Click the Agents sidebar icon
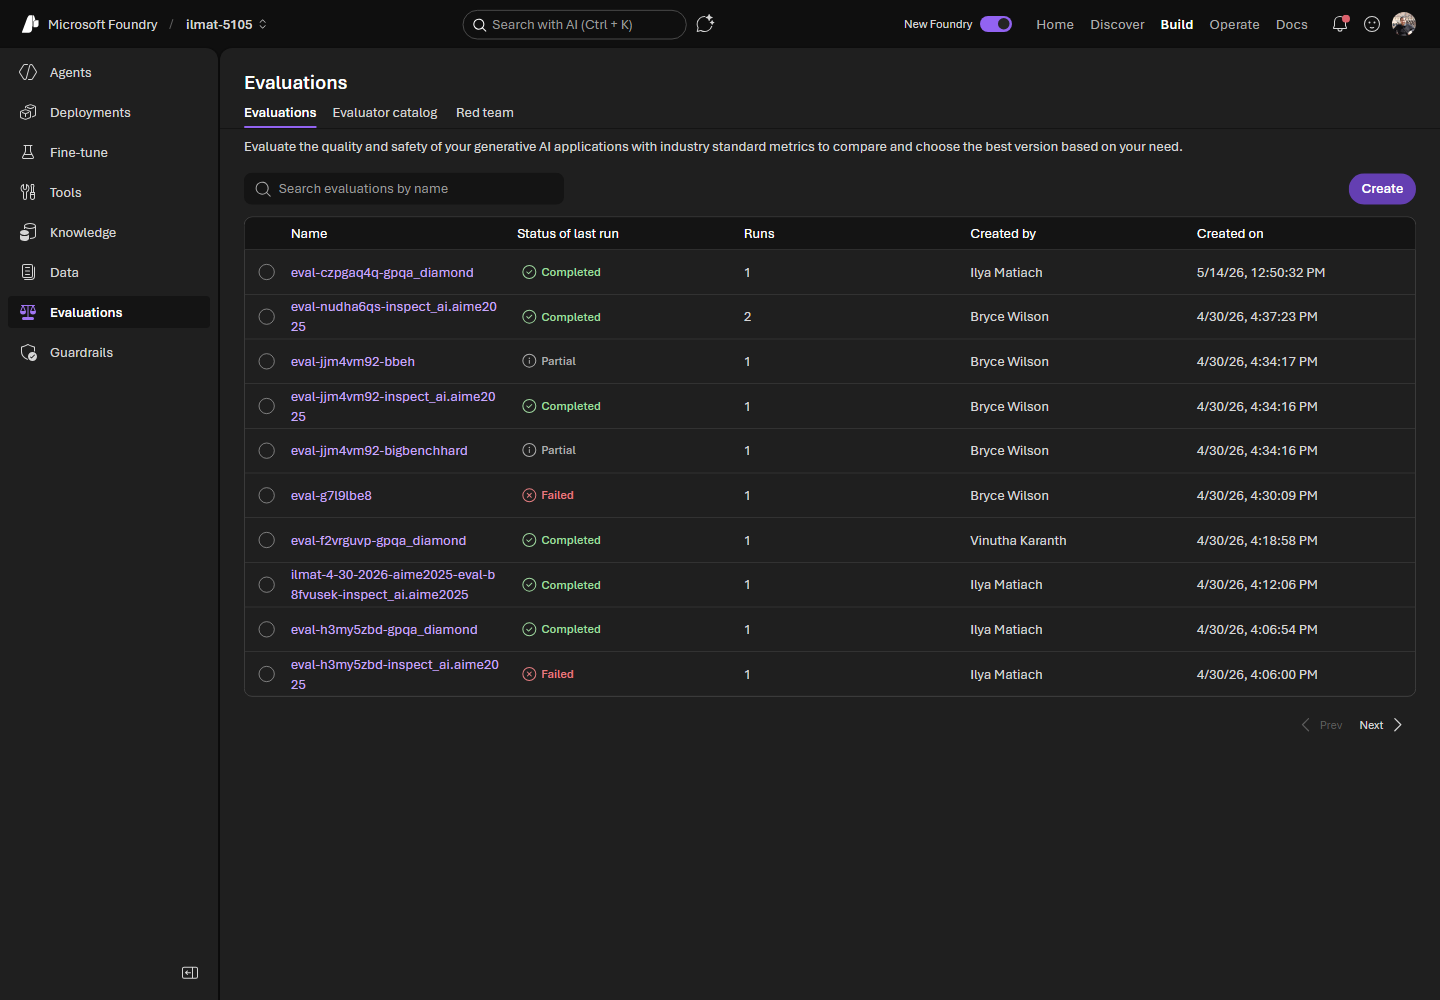 point(28,72)
